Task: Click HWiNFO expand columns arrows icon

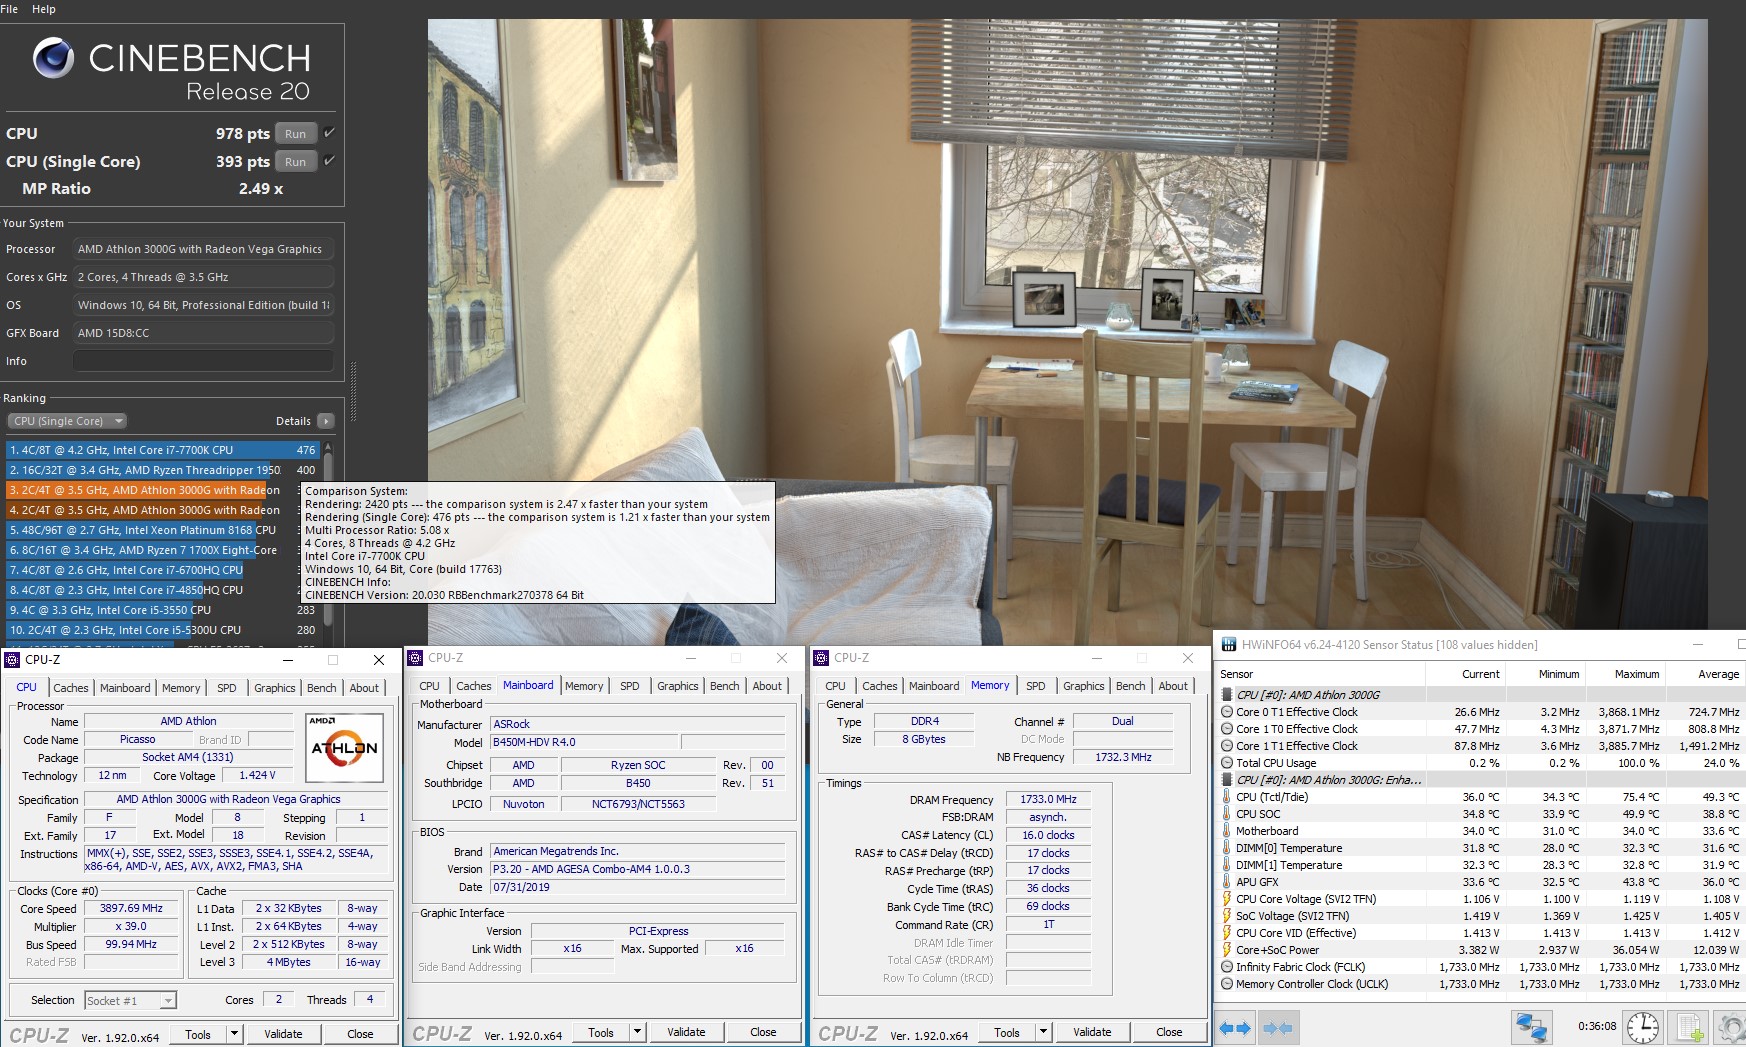Action: 1236,1028
